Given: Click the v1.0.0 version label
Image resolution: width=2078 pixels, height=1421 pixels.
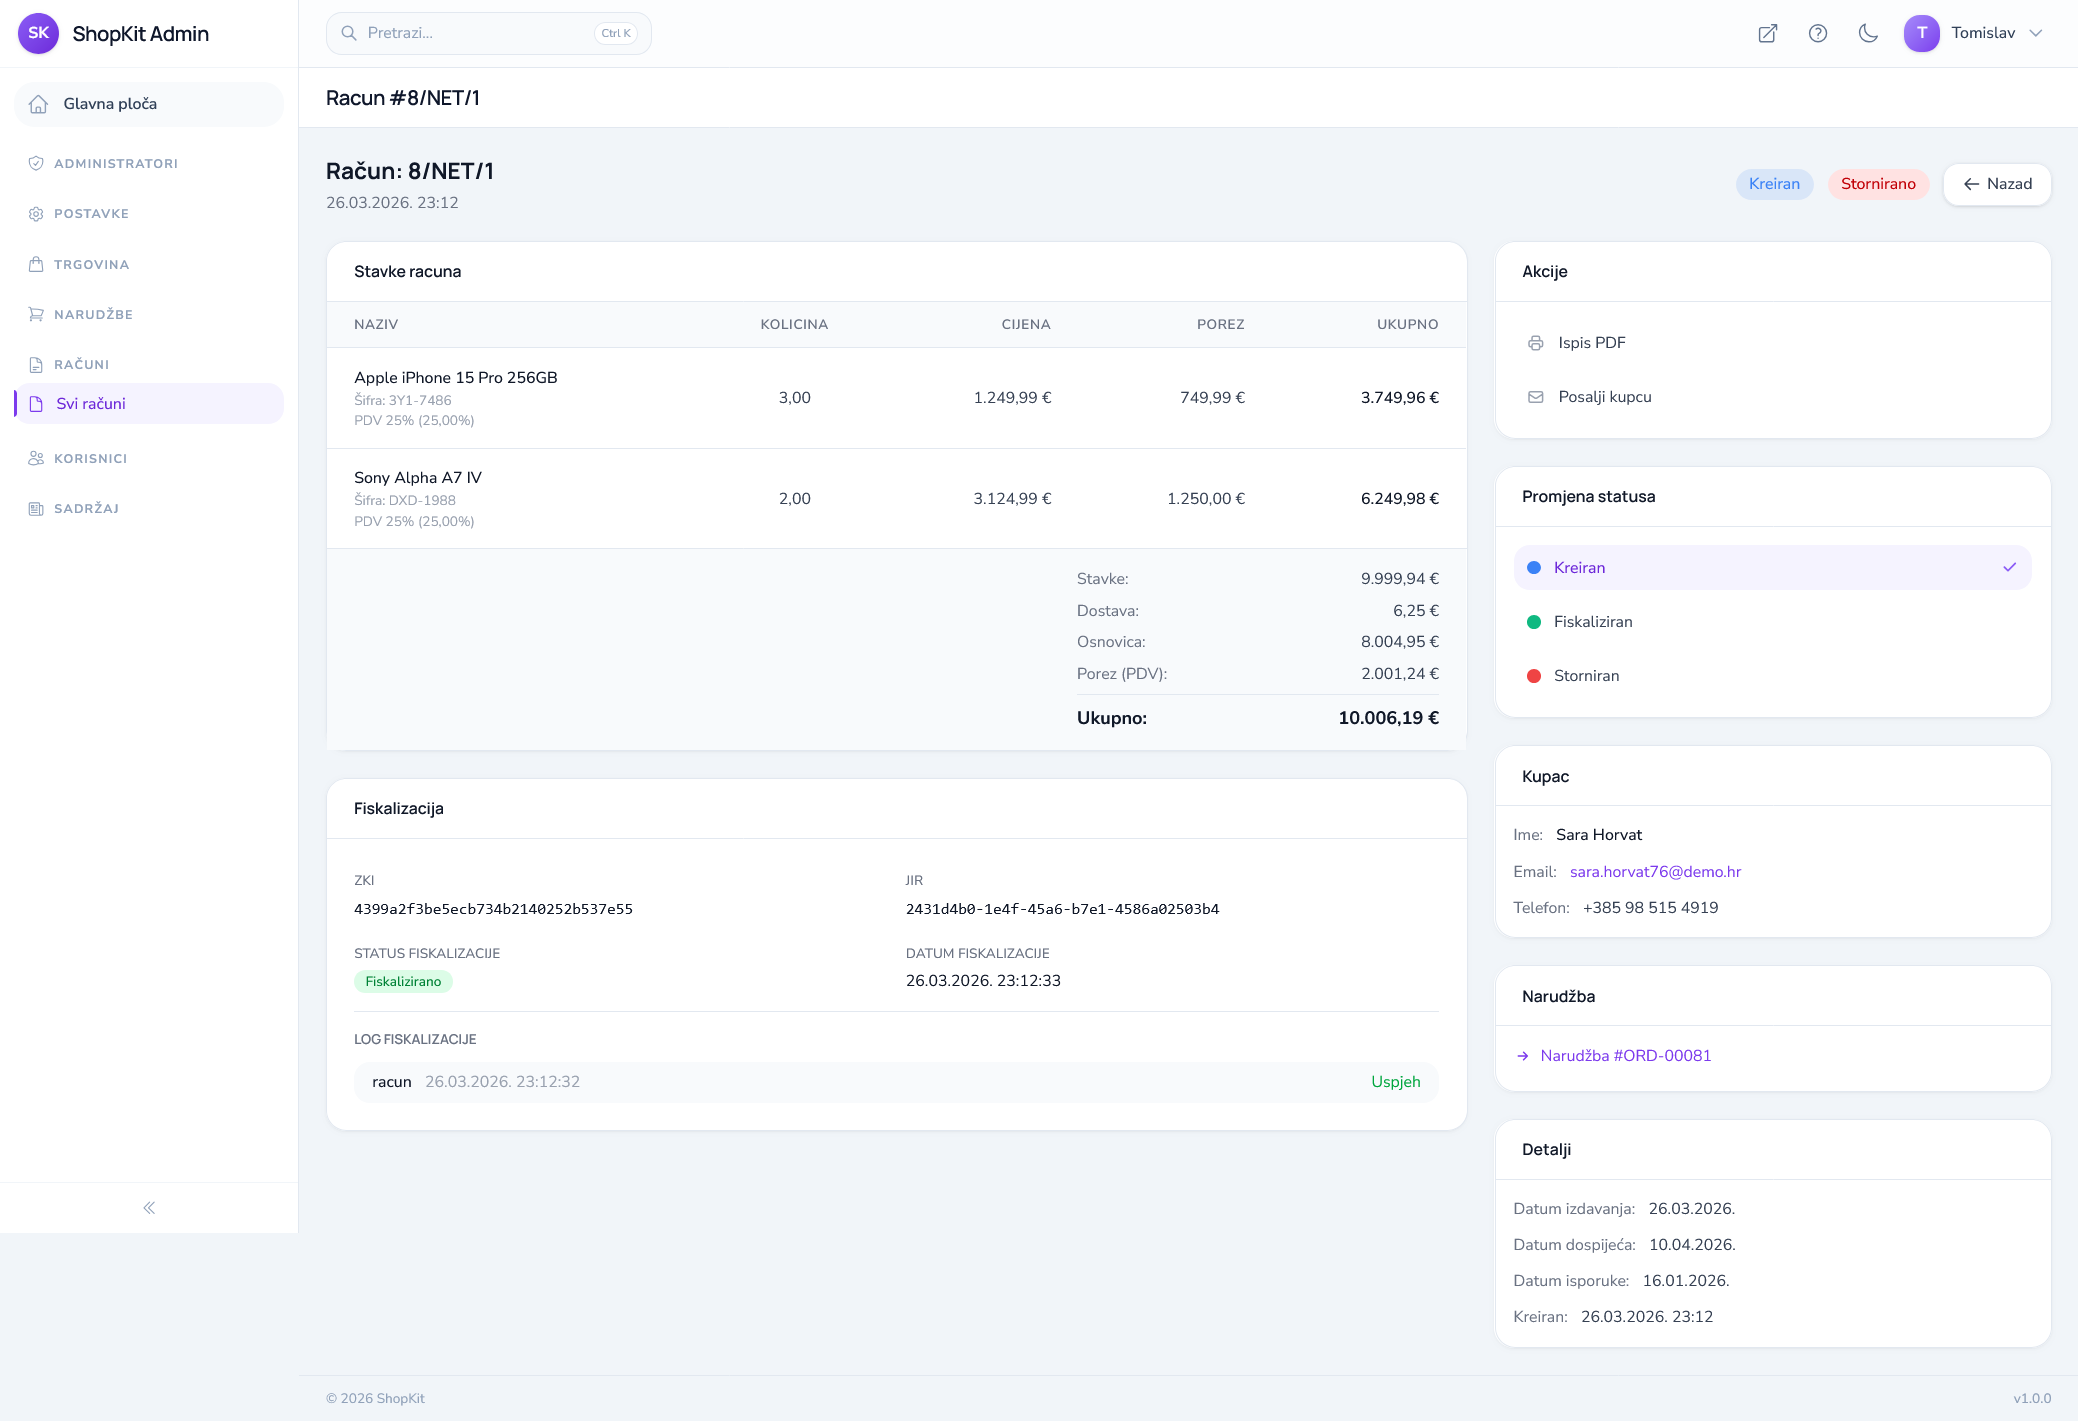Looking at the screenshot, I should (2032, 1399).
